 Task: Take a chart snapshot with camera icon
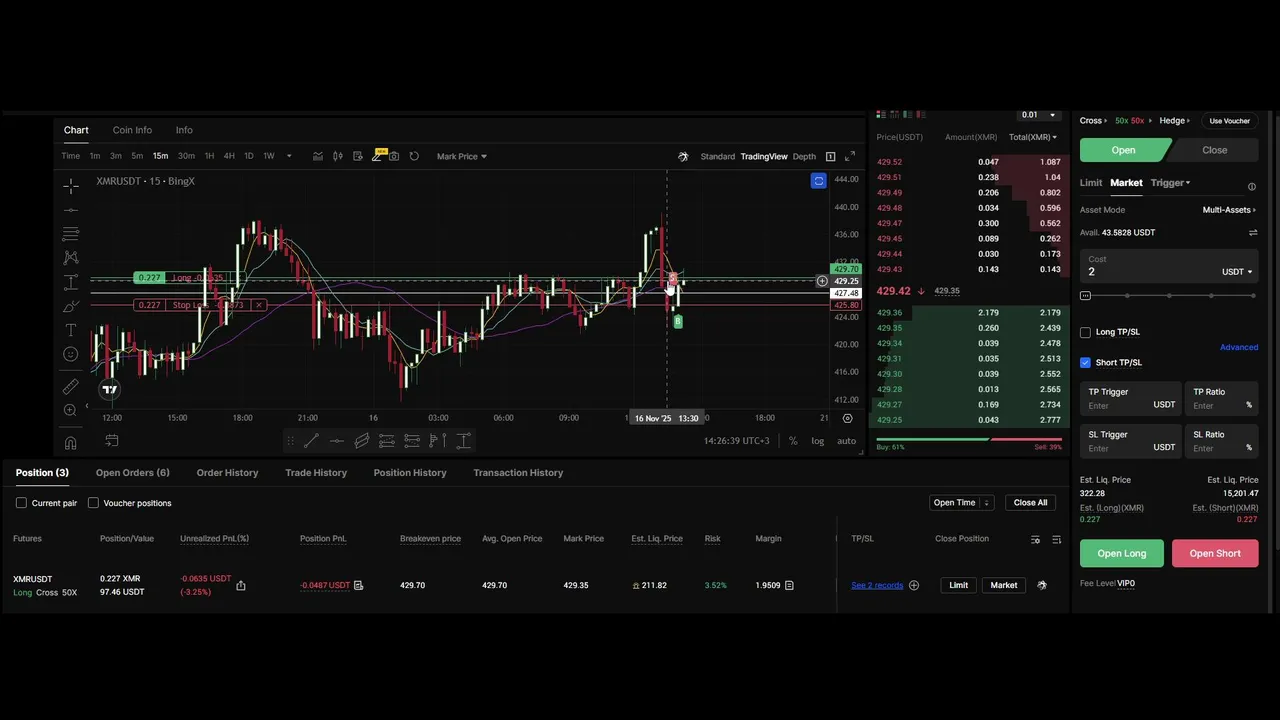[394, 156]
